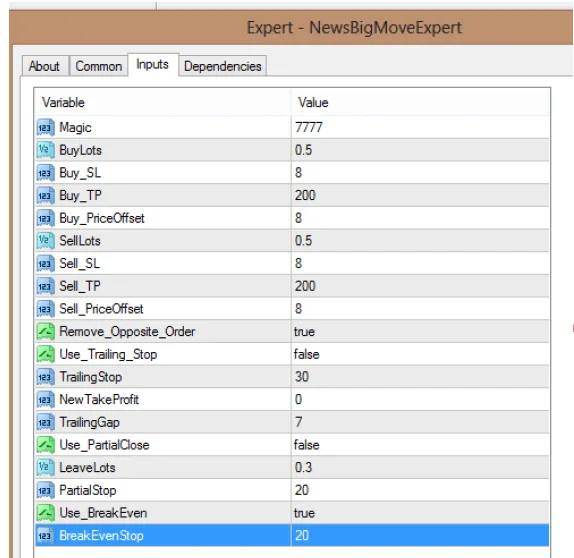574x558 pixels.
Task: Switch to the About tab
Action: tap(45, 66)
